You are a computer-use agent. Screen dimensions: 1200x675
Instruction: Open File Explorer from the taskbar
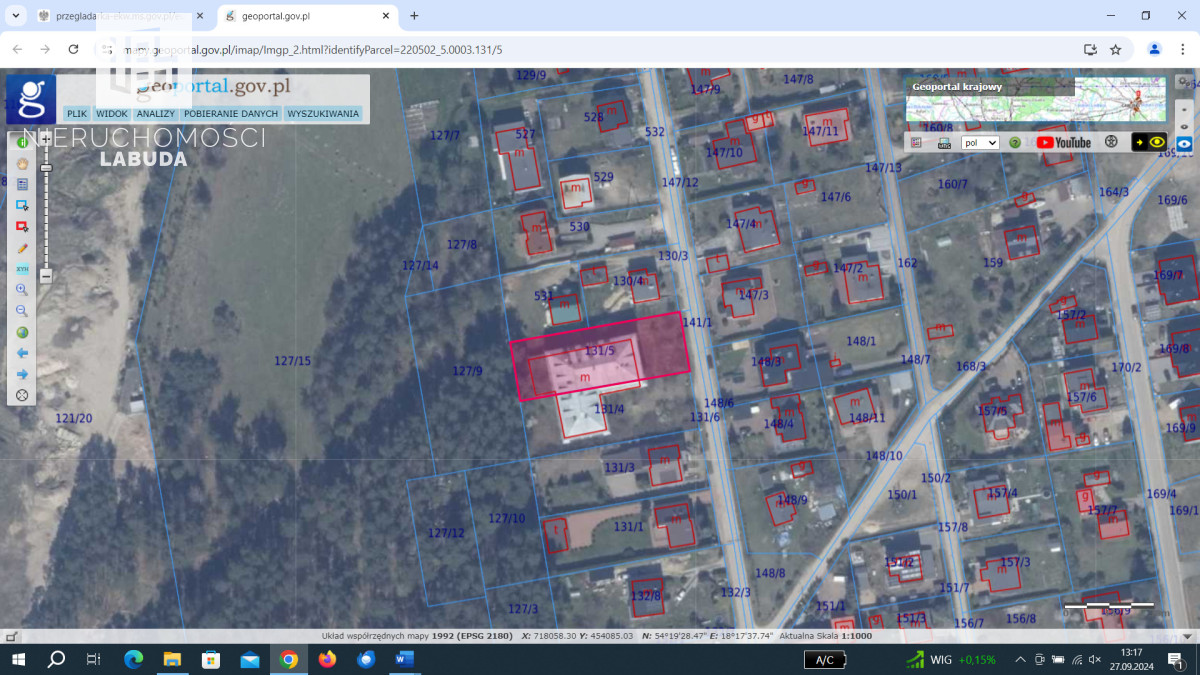(x=172, y=659)
